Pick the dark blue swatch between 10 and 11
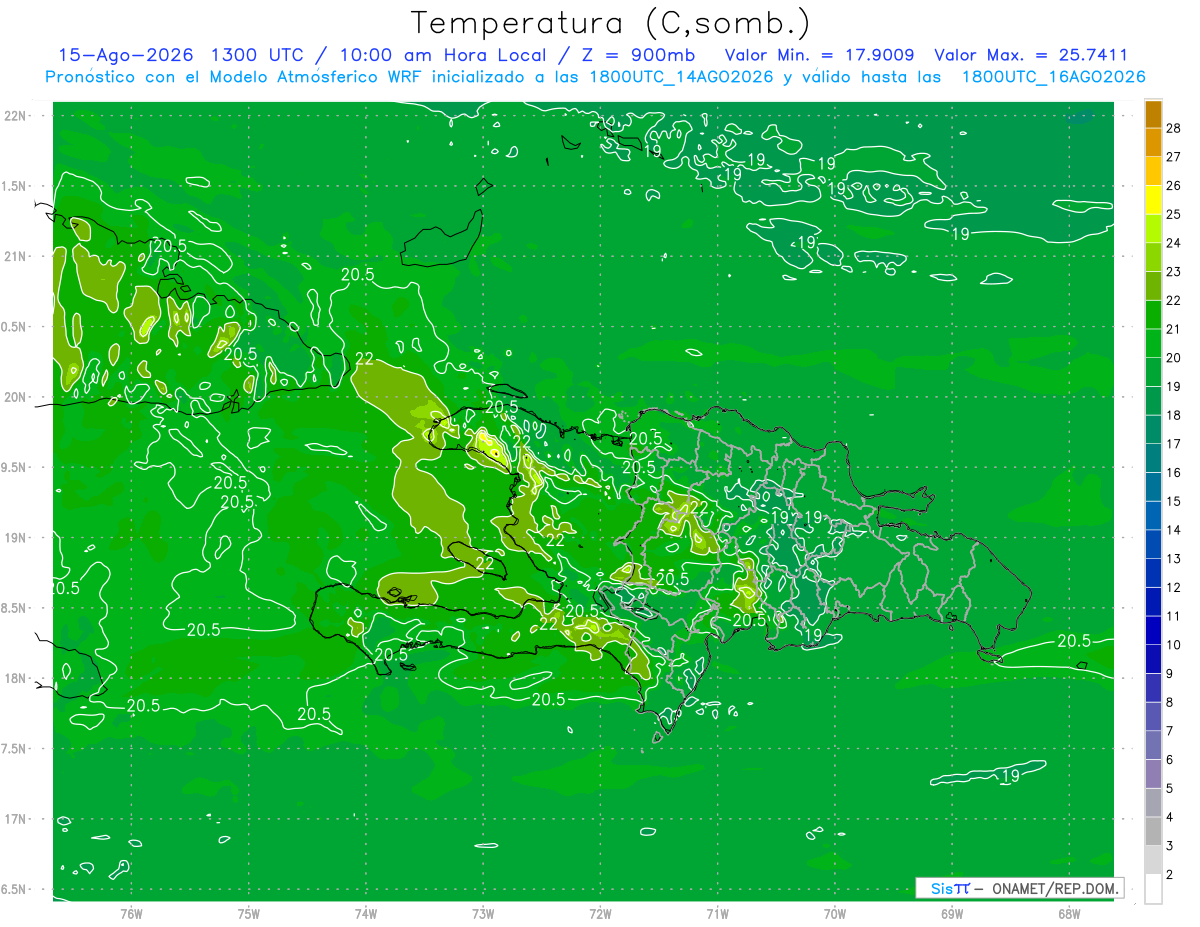This screenshot has width=1200, height=927. click(x=1153, y=630)
